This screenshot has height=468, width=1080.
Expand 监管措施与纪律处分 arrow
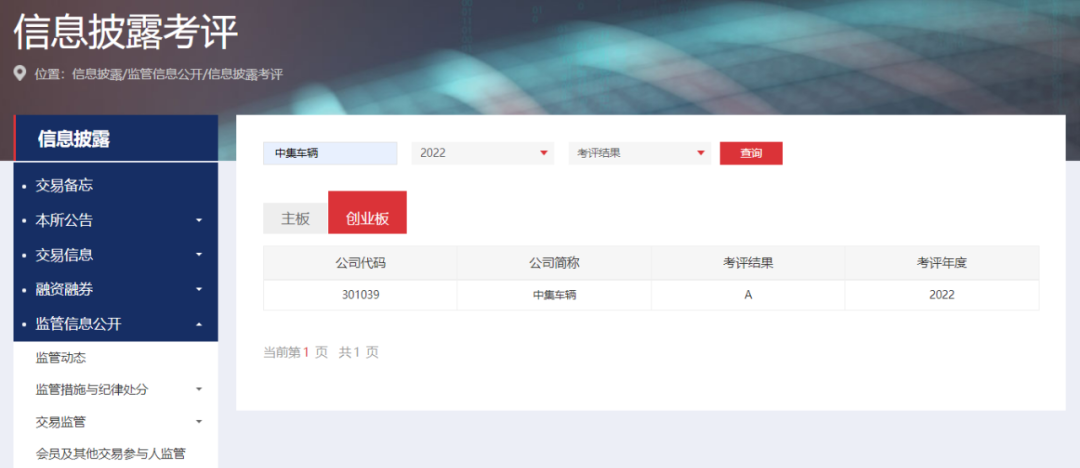pos(199,389)
